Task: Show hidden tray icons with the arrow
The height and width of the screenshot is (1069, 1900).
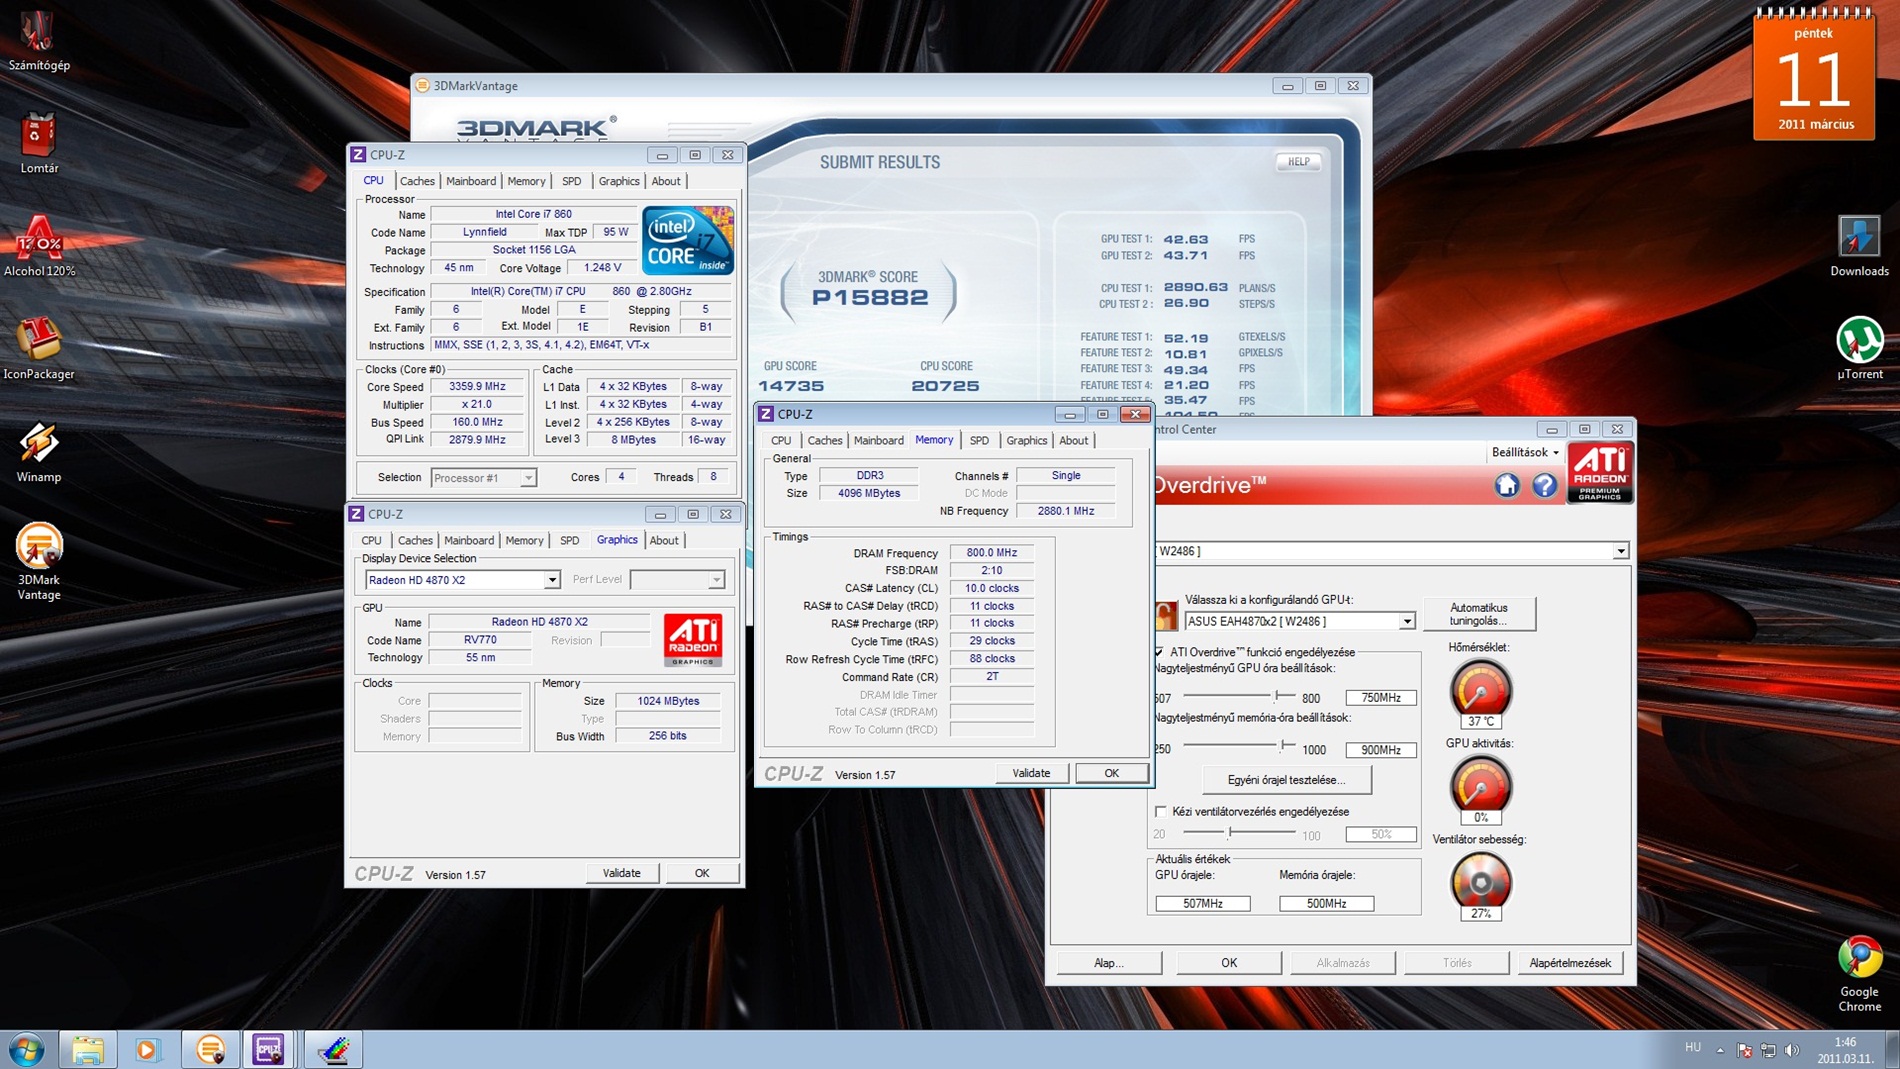Action: [x=1720, y=1050]
